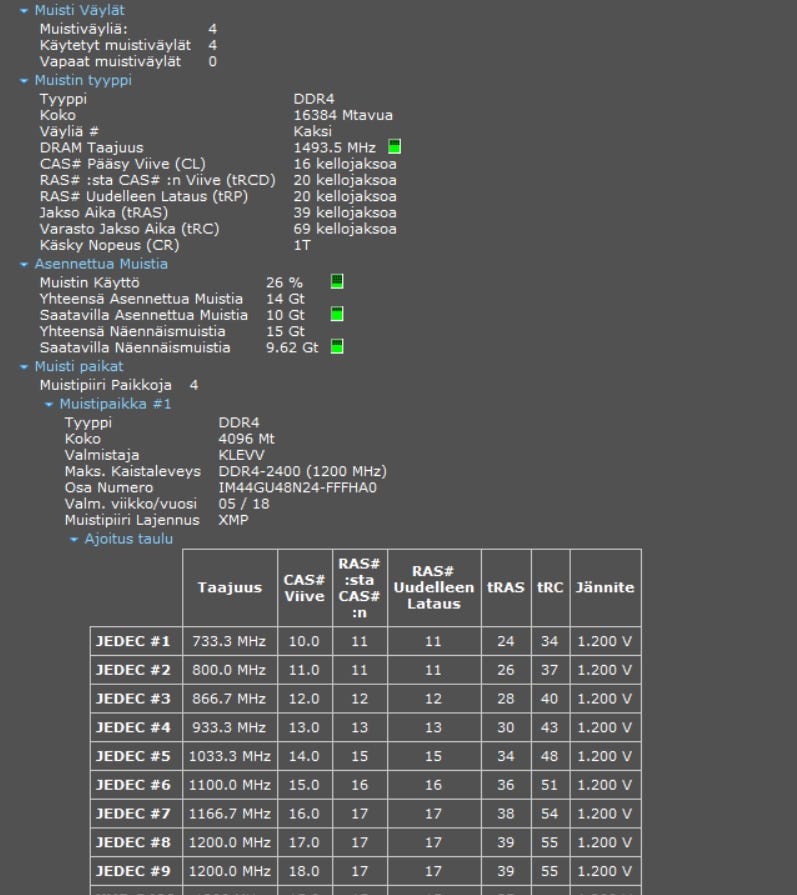Collapse the Ajoitus taulu table

(x=74, y=539)
